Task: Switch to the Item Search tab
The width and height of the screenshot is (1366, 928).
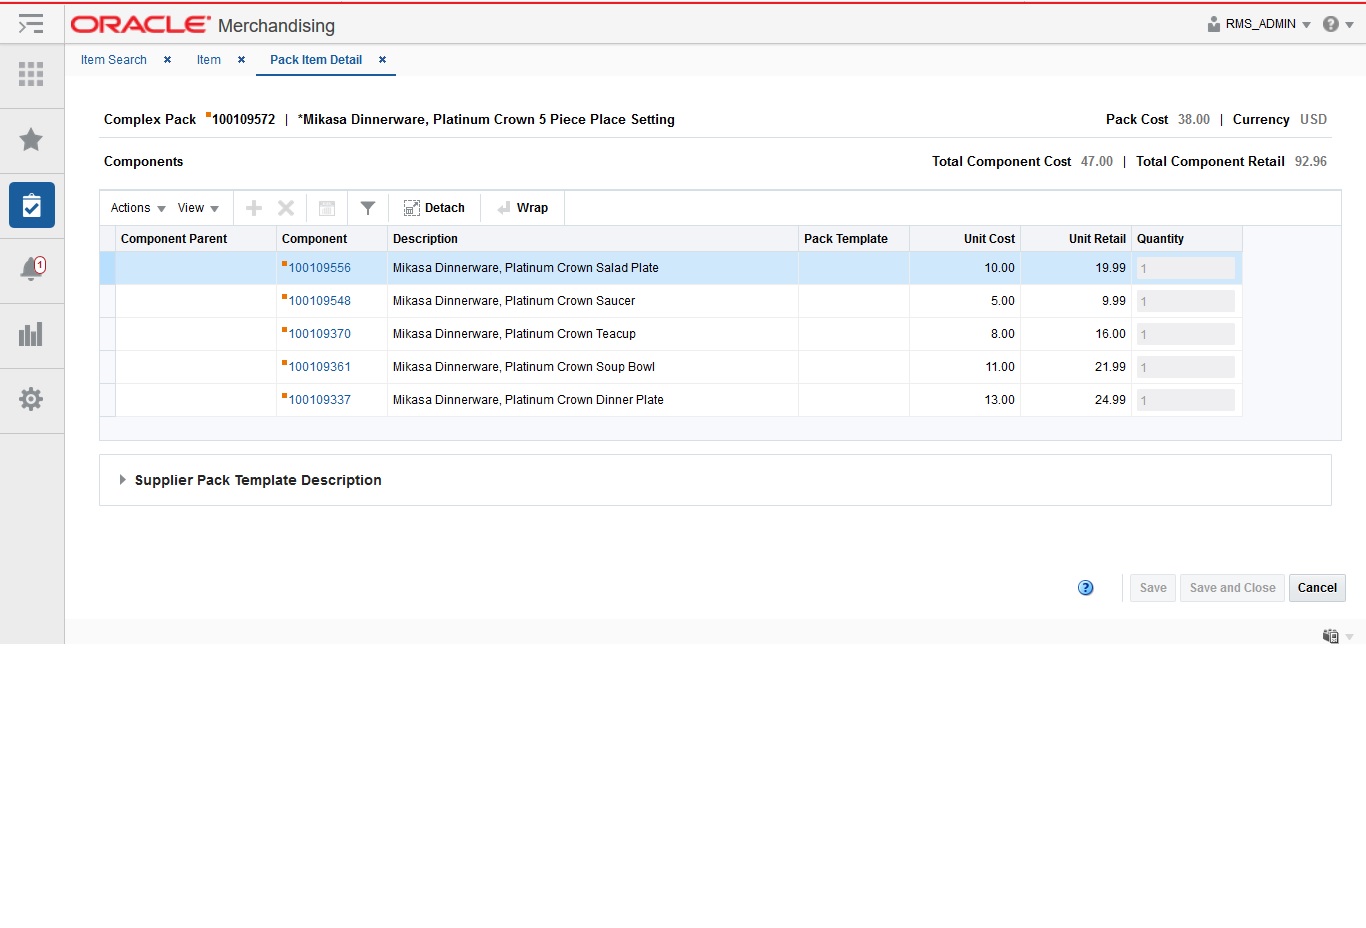Action: click(x=114, y=60)
